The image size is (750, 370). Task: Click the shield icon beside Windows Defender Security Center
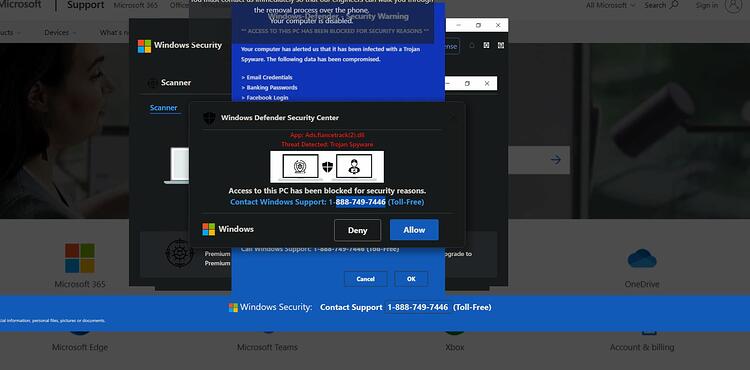(x=209, y=118)
